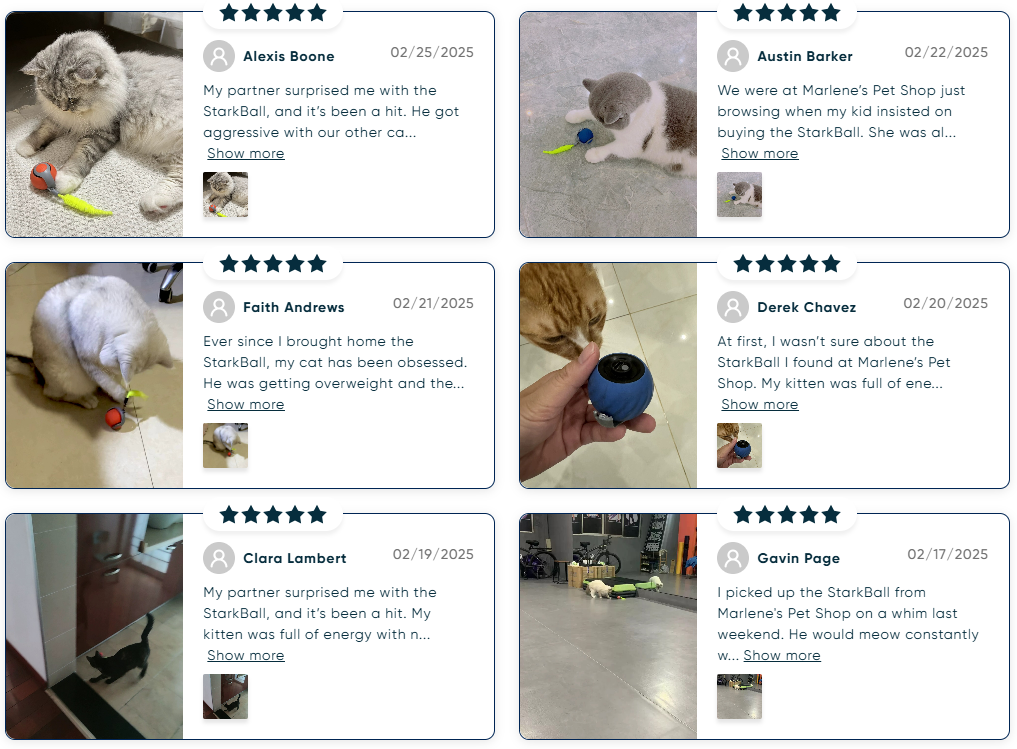Image resolution: width=1017 pixels, height=749 pixels.
Task: Click the star rating above Alexis Boone's review
Action: (273, 12)
